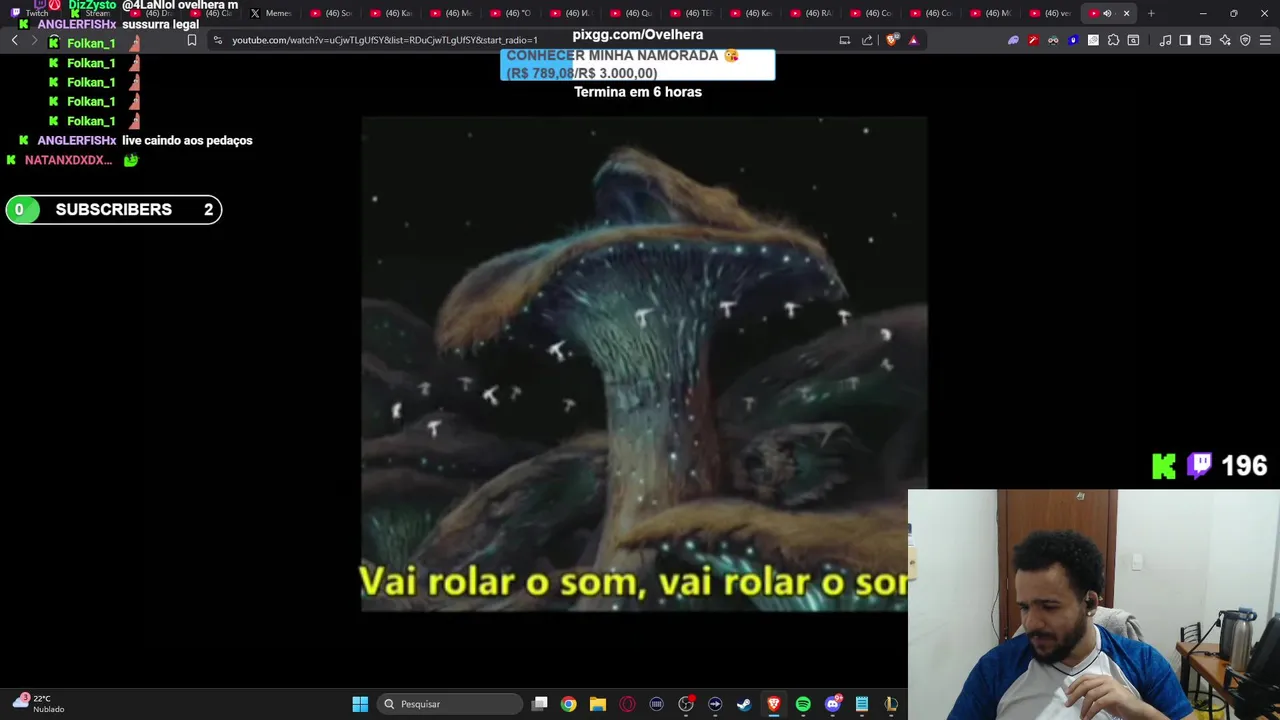Click the share page icon in address bar
This screenshot has width=1280, height=720.
click(867, 40)
